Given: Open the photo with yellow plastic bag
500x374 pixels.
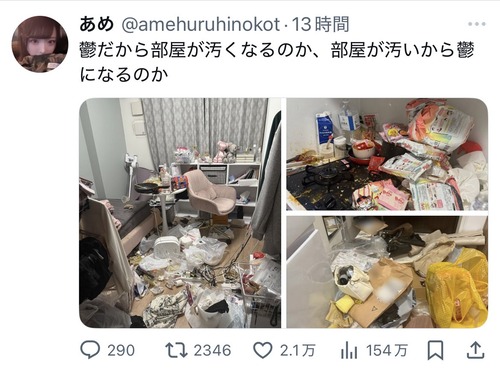Looking at the screenshot, I should coord(387,272).
